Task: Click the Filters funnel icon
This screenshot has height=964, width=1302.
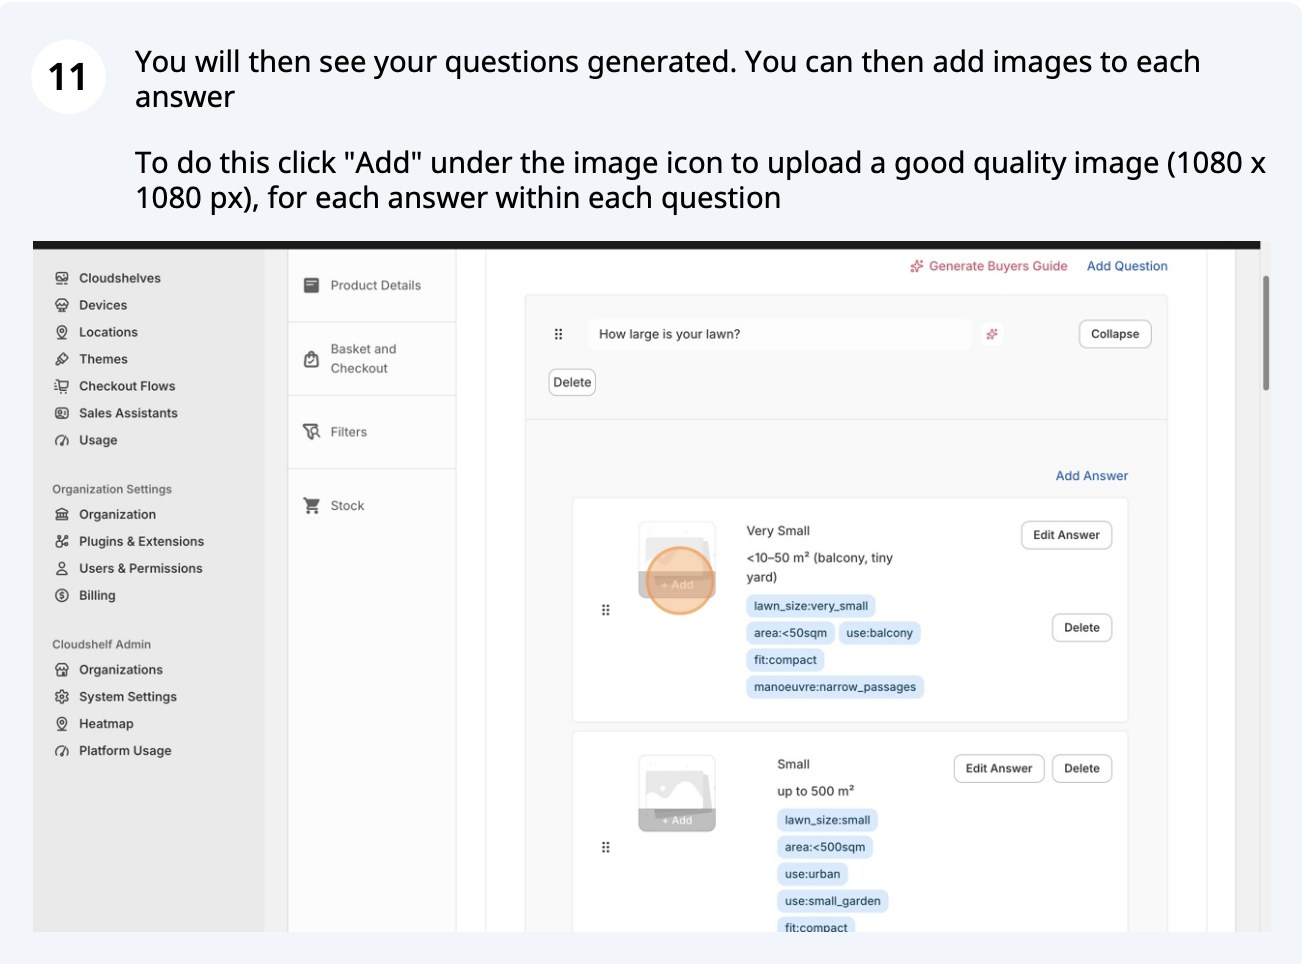Action: pyautogui.click(x=312, y=432)
